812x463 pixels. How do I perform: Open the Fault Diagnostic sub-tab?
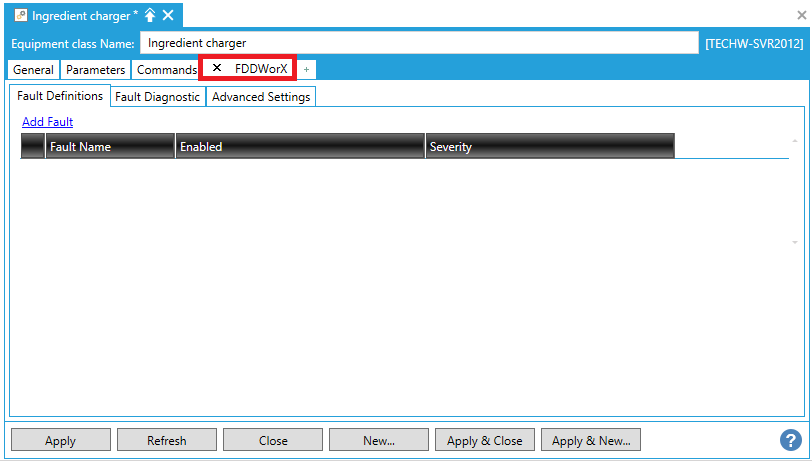pyautogui.click(x=157, y=97)
